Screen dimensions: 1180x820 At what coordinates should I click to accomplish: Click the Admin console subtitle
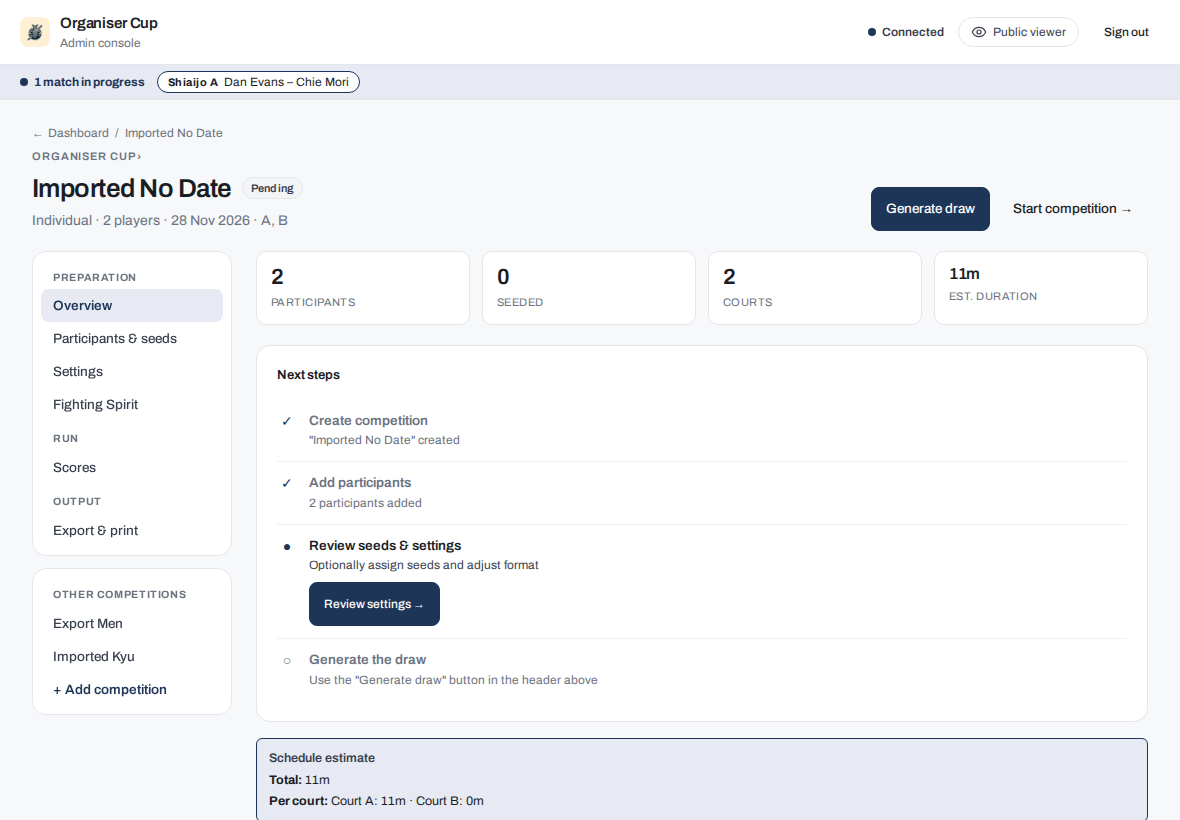click(100, 43)
